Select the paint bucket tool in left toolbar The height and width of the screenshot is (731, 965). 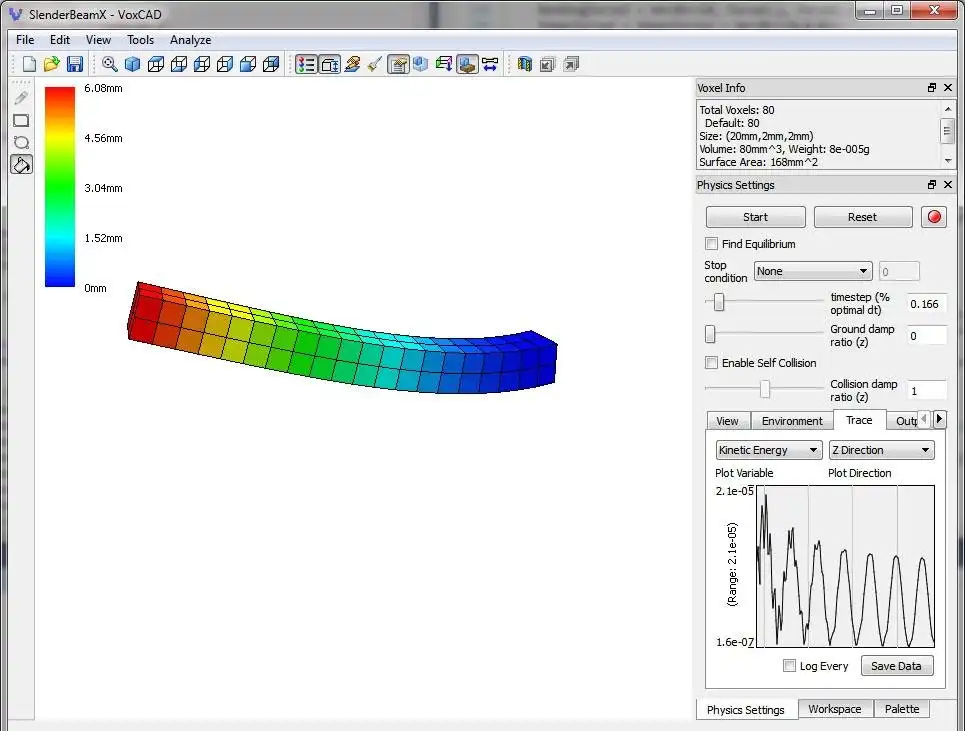(x=21, y=164)
